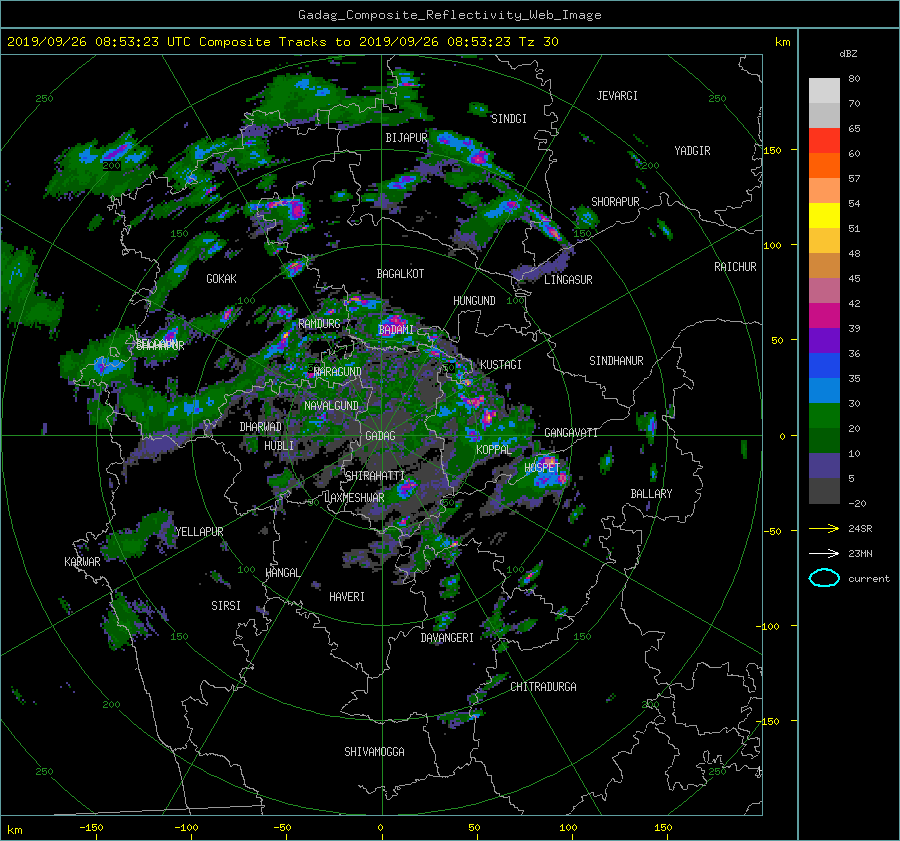Click the -20 dBZ value in legend
This screenshot has width=900, height=841.
tap(857, 503)
